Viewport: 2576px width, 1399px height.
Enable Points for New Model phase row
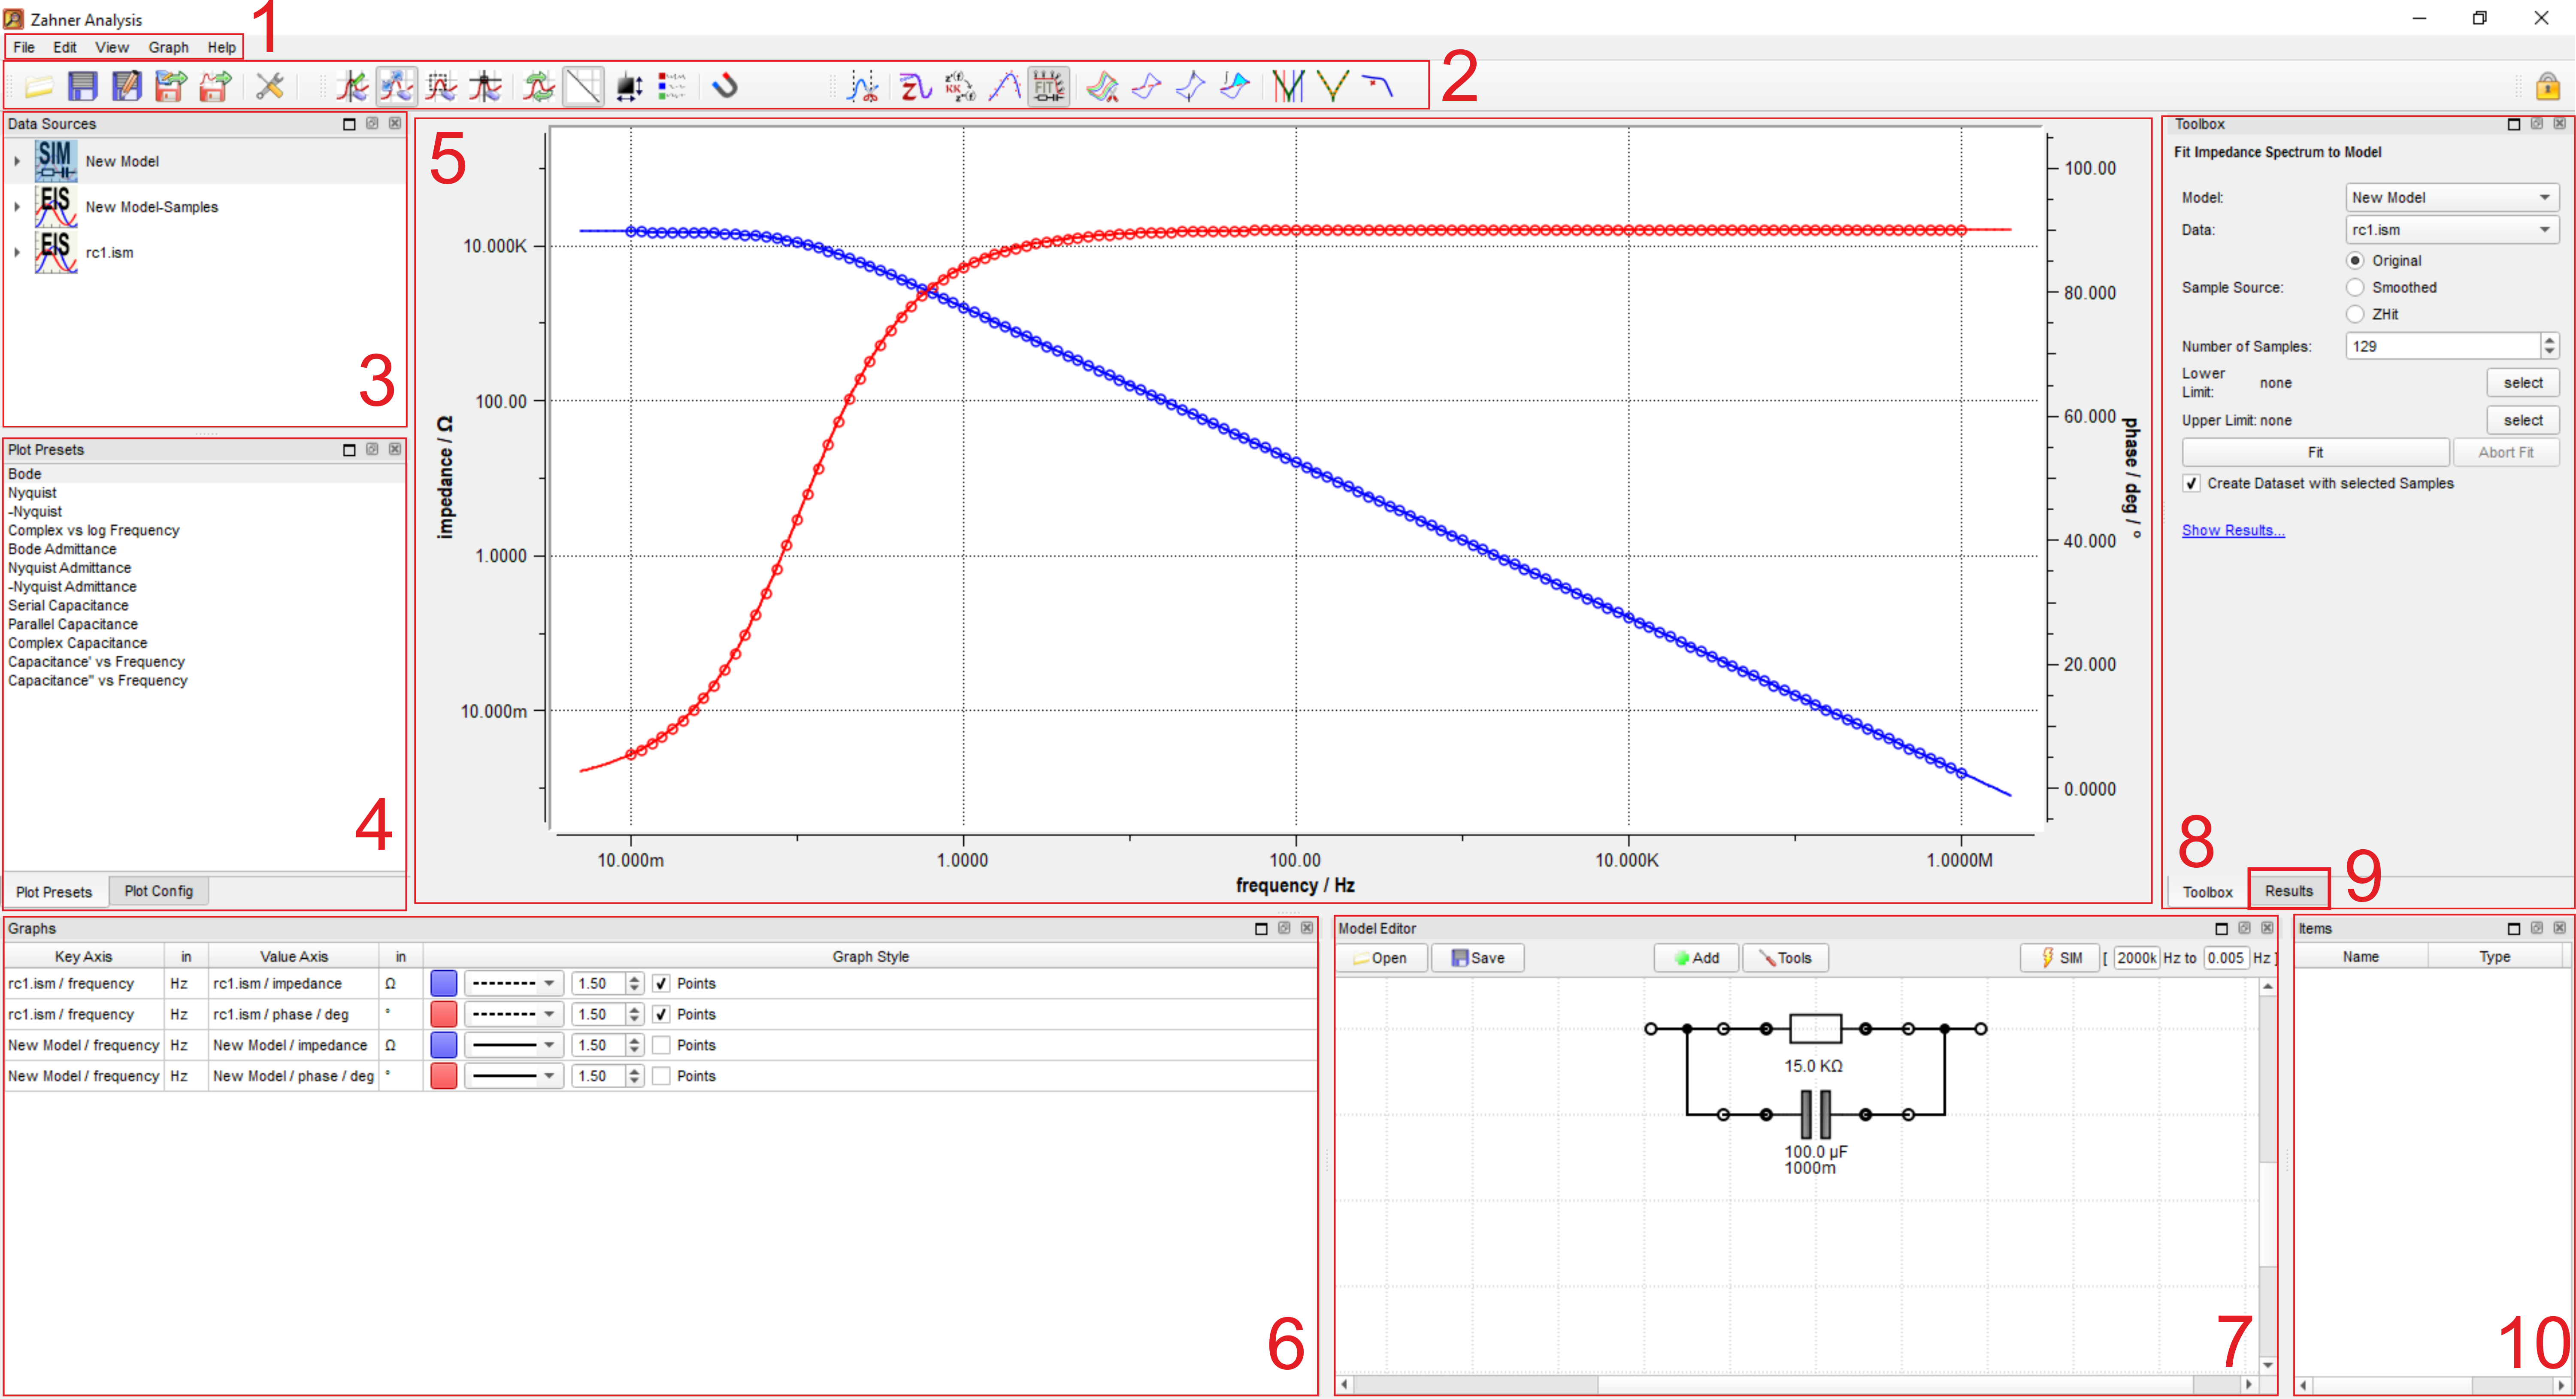(x=661, y=1076)
